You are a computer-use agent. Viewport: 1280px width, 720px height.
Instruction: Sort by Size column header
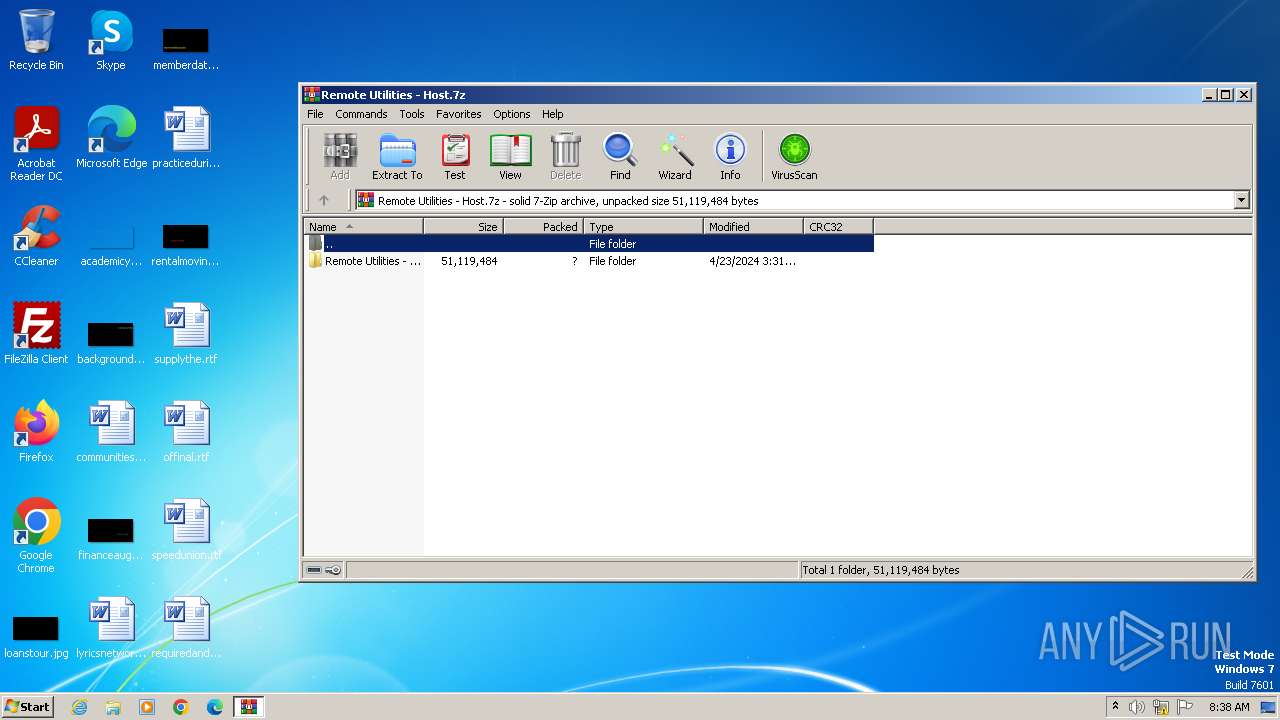click(x=464, y=227)
